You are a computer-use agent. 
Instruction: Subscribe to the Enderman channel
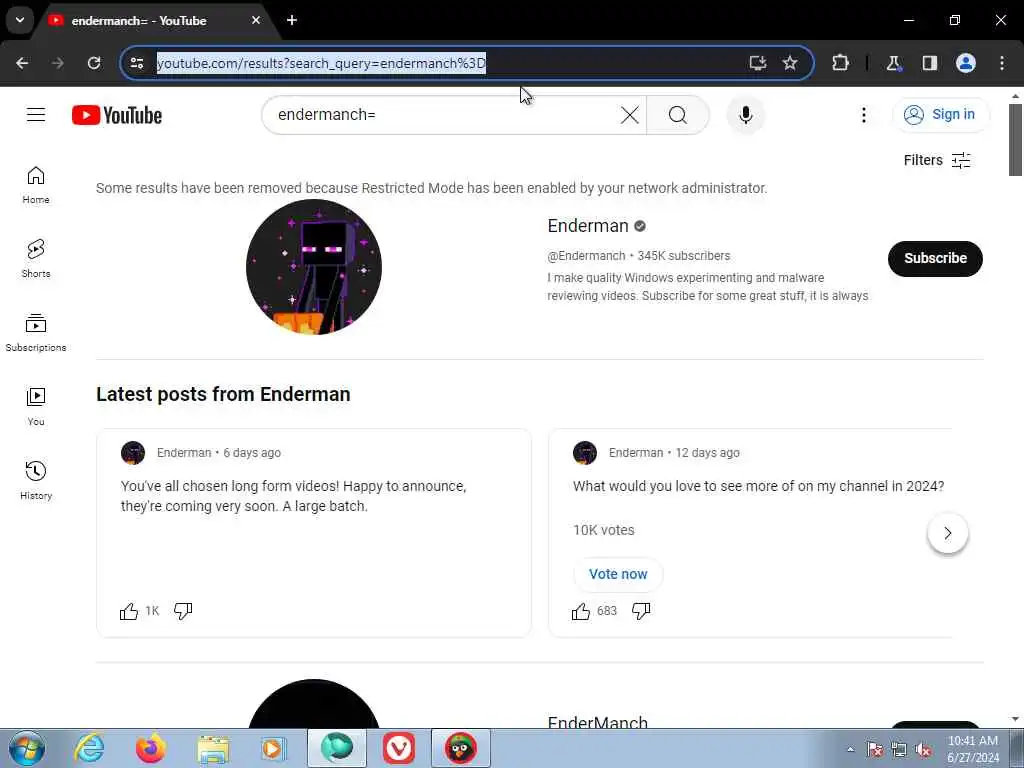935,259
